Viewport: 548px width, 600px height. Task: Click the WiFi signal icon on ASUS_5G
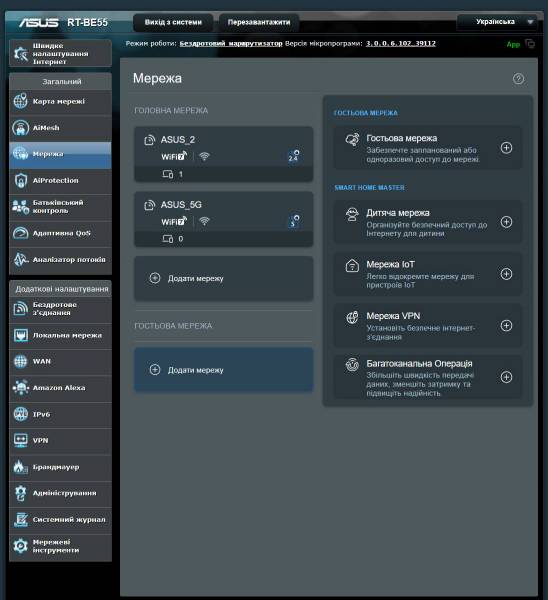(205, 221)
